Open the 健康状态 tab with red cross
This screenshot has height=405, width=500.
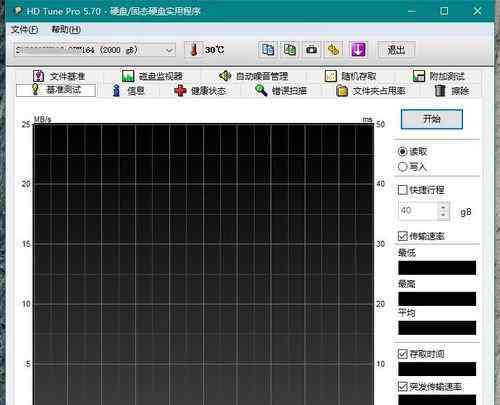point(200,91)
